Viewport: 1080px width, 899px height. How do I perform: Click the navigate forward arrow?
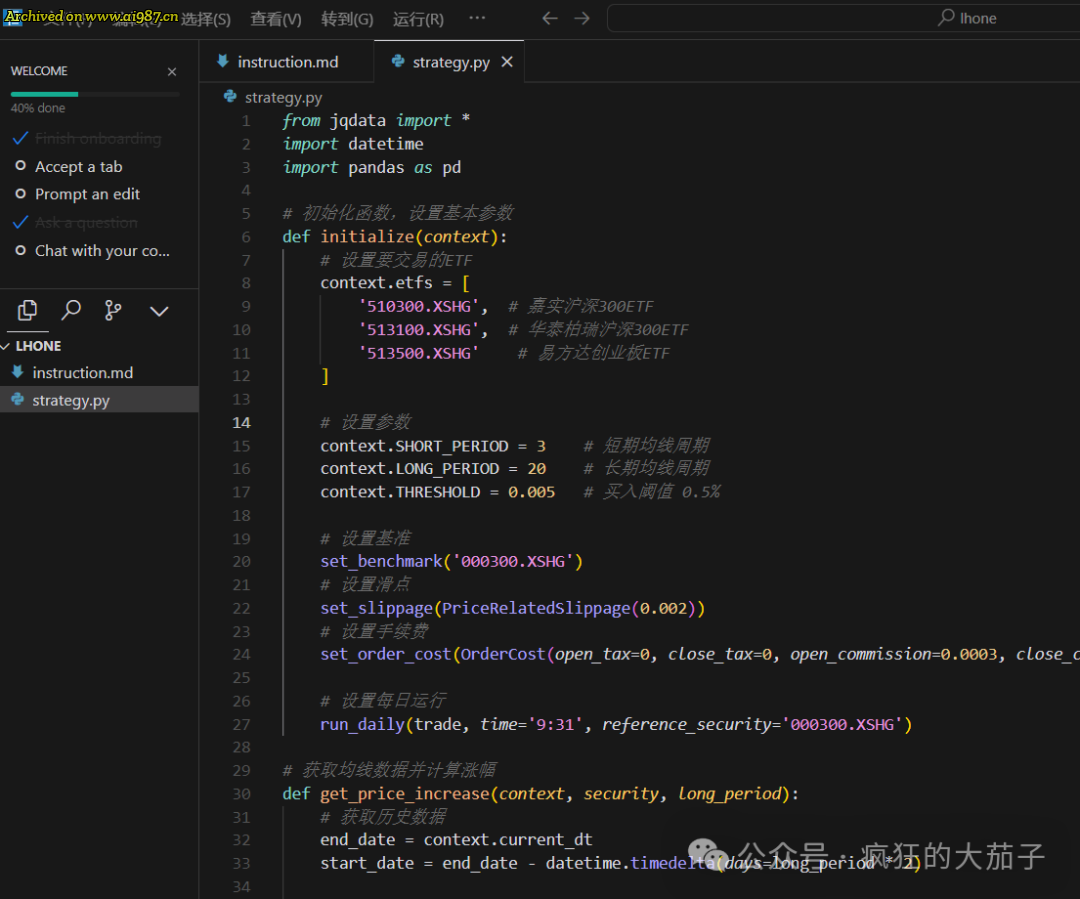pyautogui.click(x=582, y=18)
